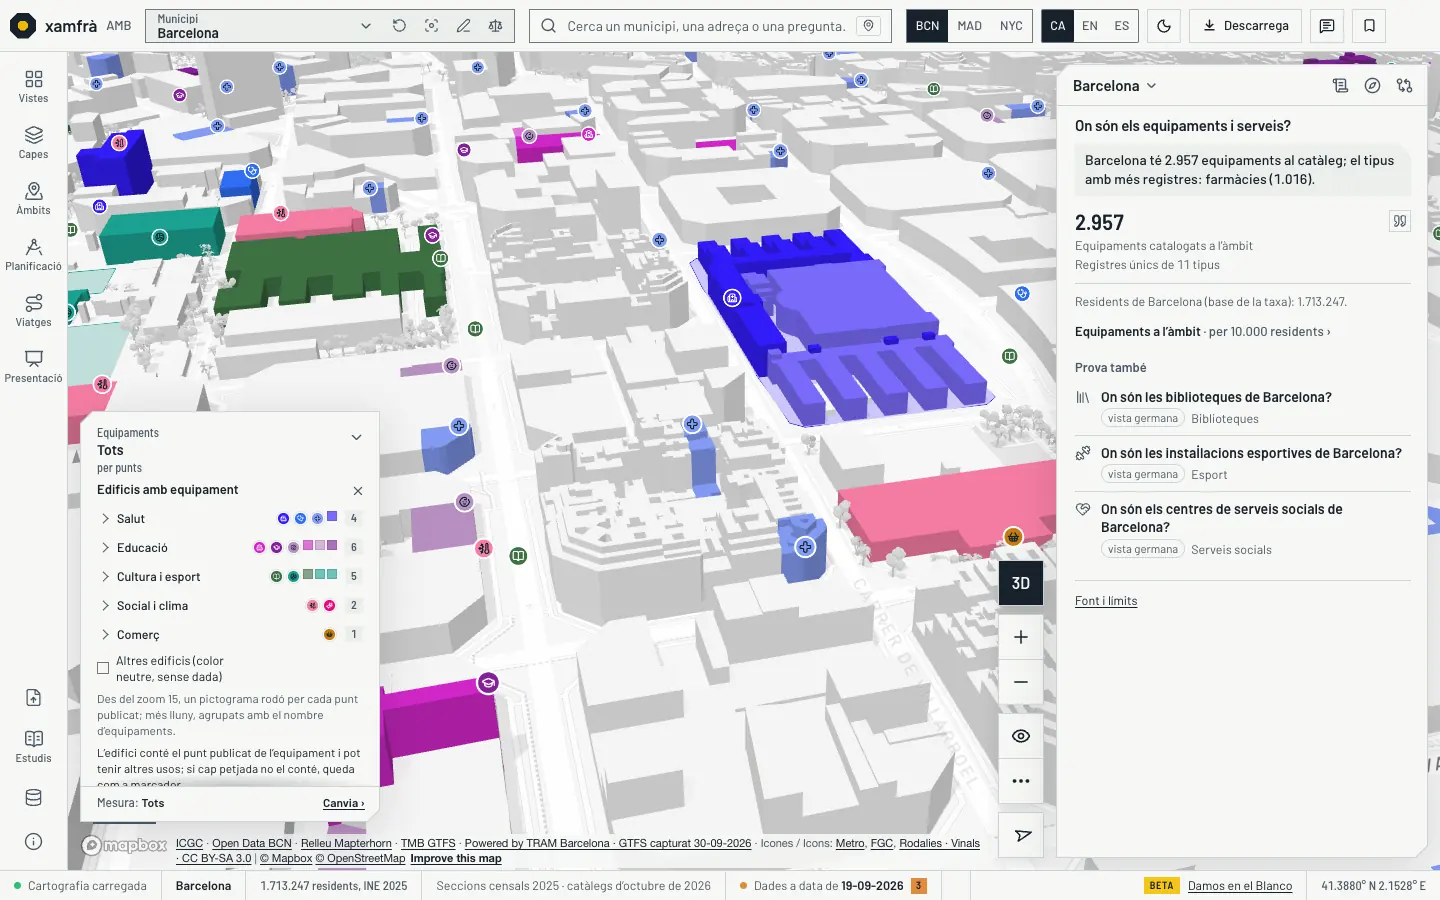Click the pencil edit icon in toolbar
This screenshot has width=1440, height=900.
(463, 26)
